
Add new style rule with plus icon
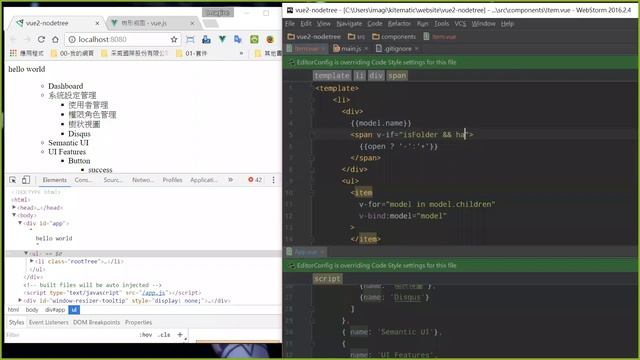click(180, 335)
